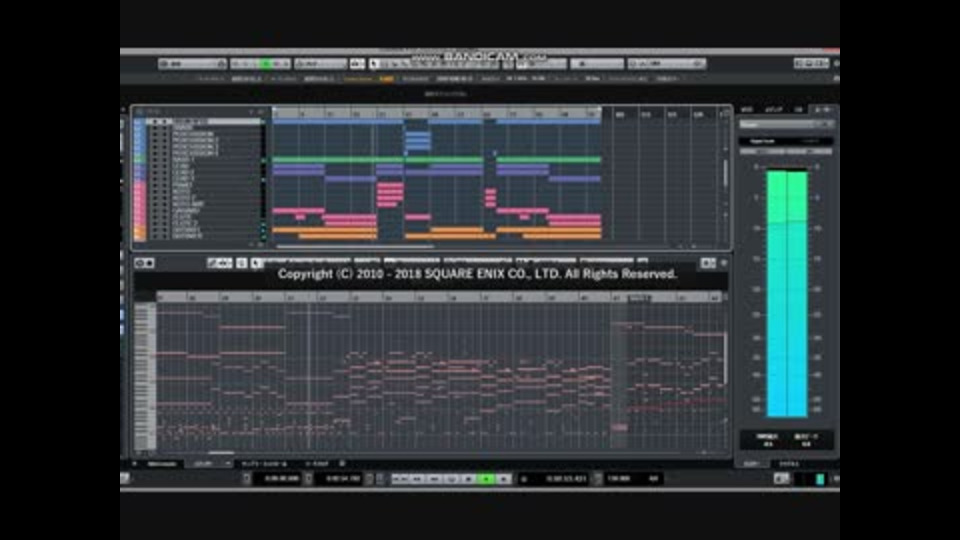Click the main time position display 0:00:53
960x540 pixels.
point(566,479)
